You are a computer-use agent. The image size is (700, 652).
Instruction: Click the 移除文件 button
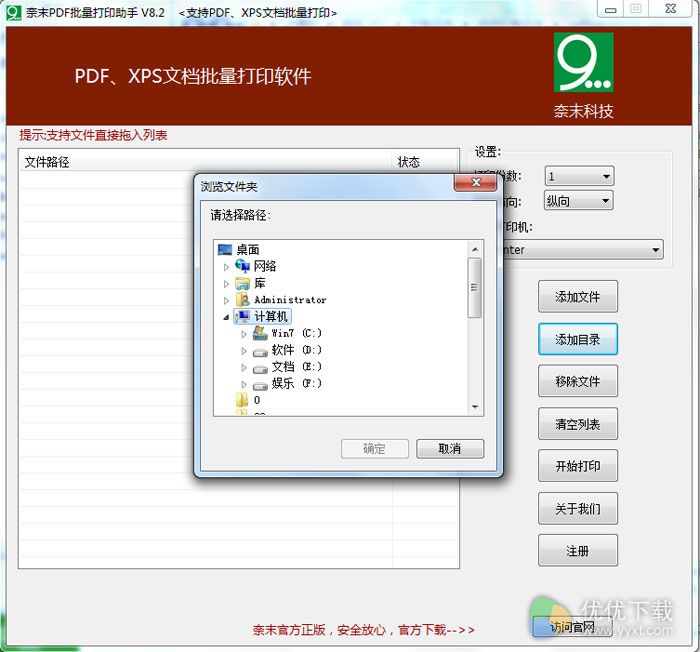[578, 381]
